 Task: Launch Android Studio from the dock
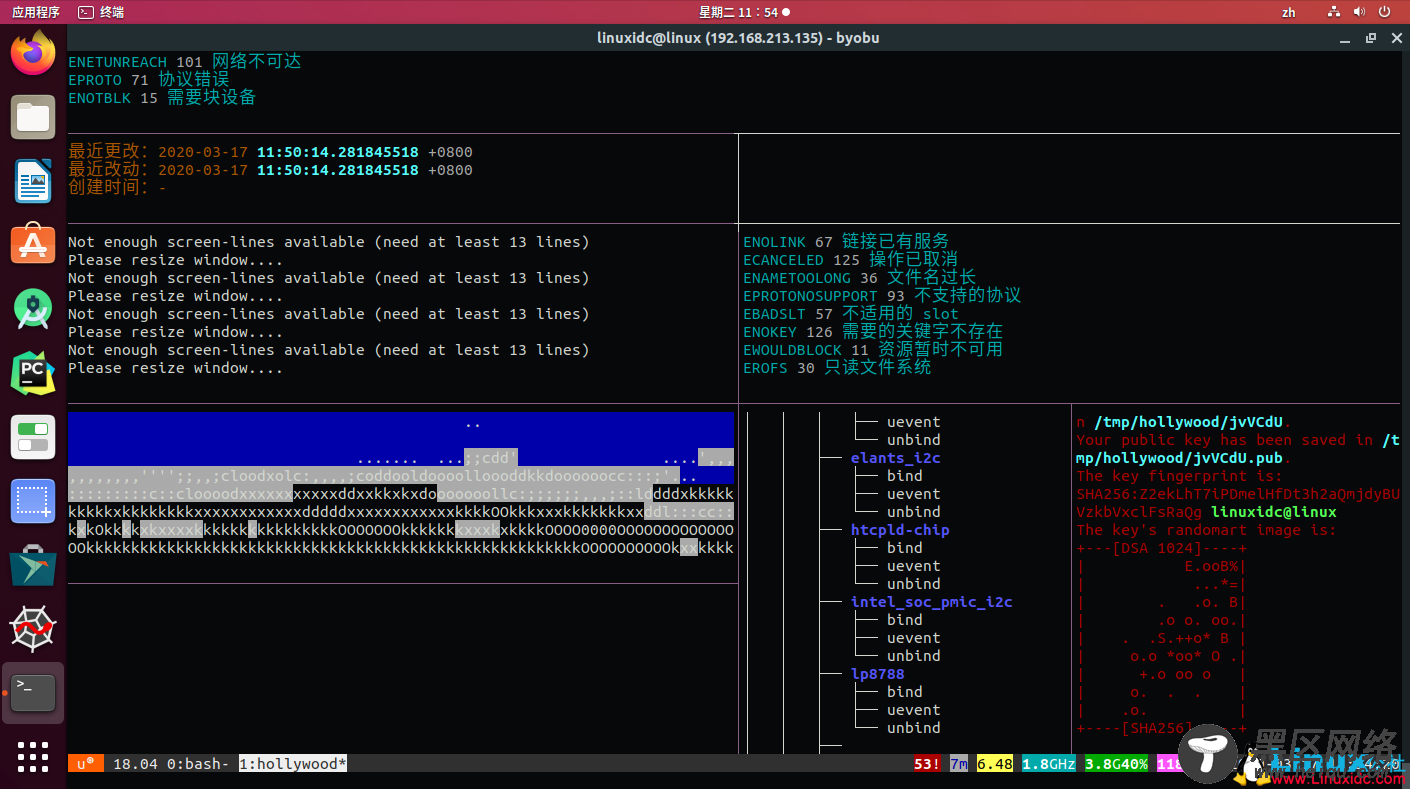point(33,310)
